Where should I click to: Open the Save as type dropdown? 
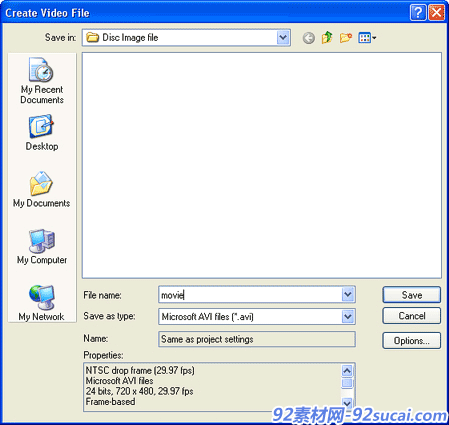coord(348,316)
